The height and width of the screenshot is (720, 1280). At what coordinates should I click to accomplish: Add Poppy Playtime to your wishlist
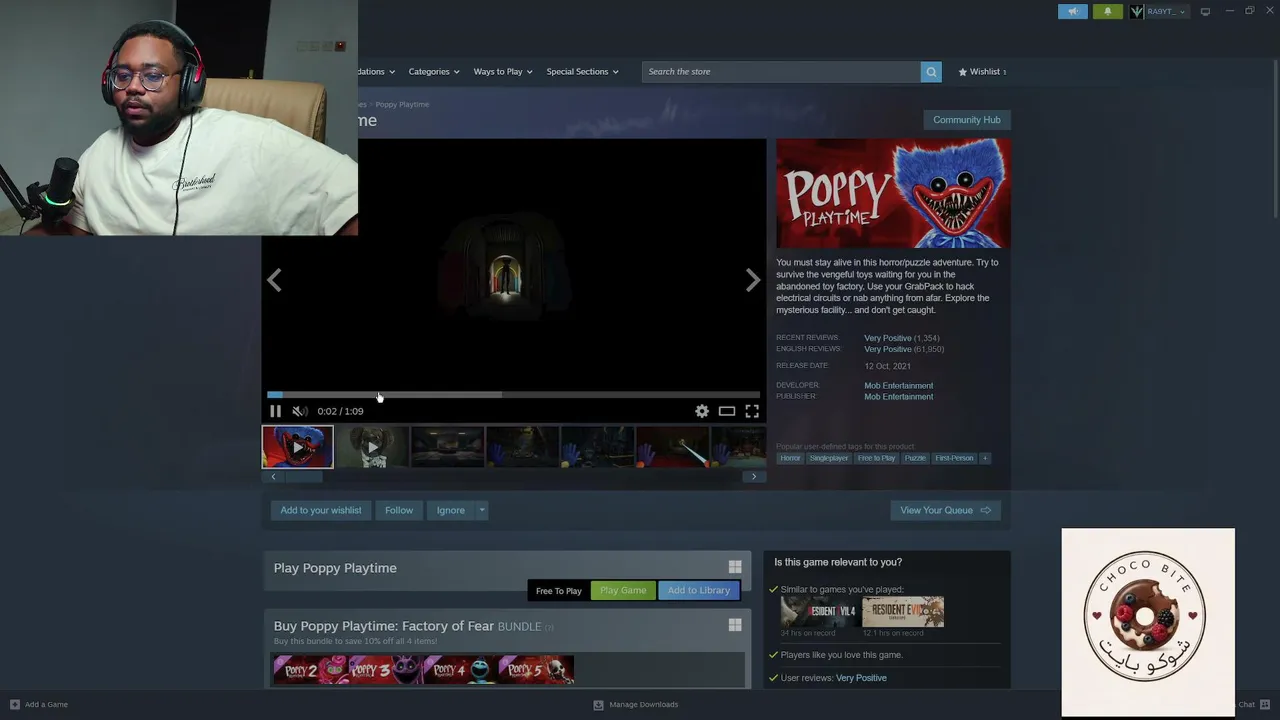point(321,510)
